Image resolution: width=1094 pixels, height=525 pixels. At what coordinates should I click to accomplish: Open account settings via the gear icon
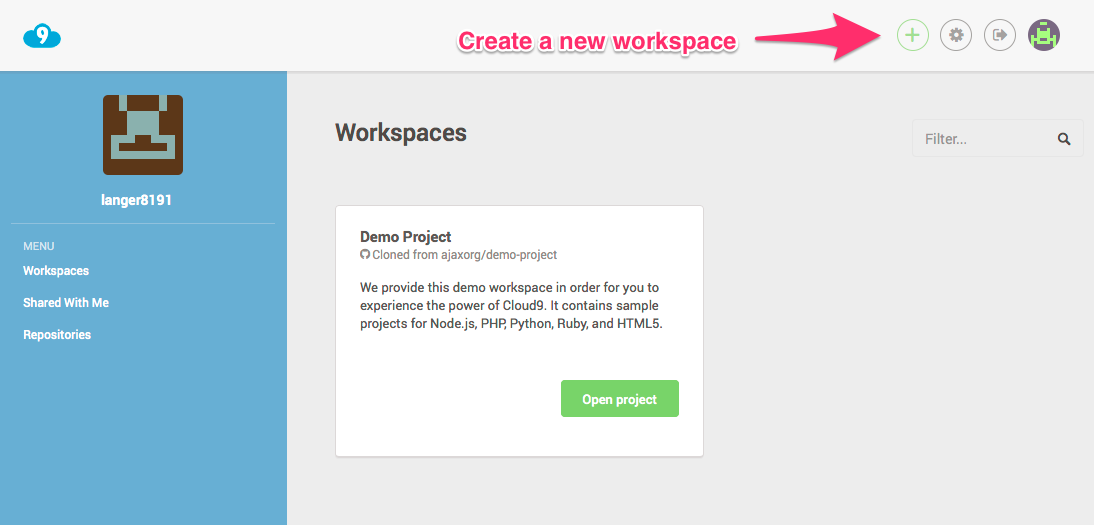point(956,34)
